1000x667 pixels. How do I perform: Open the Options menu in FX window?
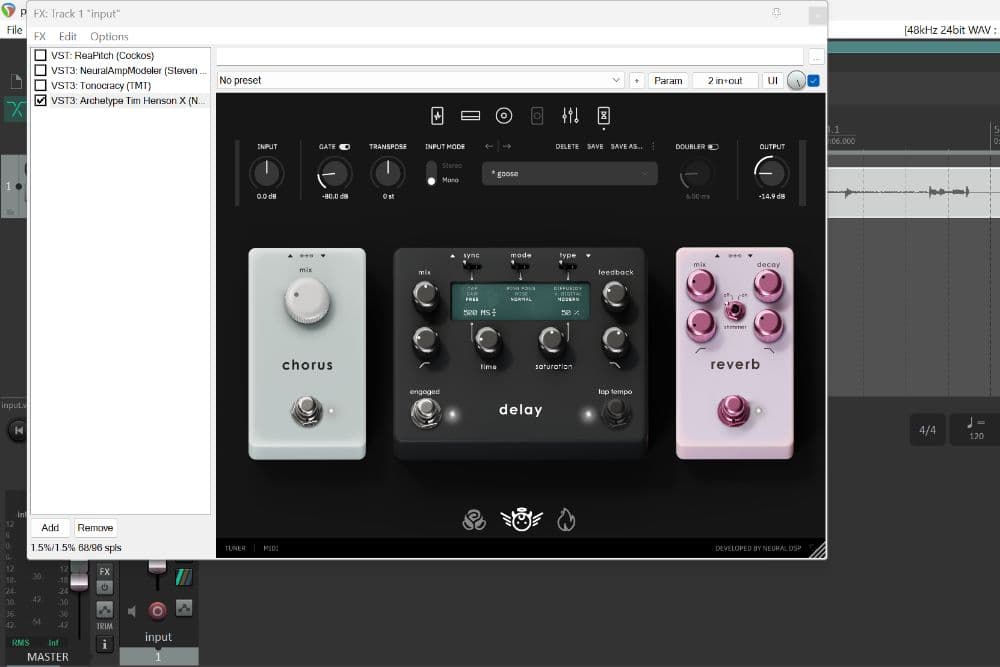(109, 36)
